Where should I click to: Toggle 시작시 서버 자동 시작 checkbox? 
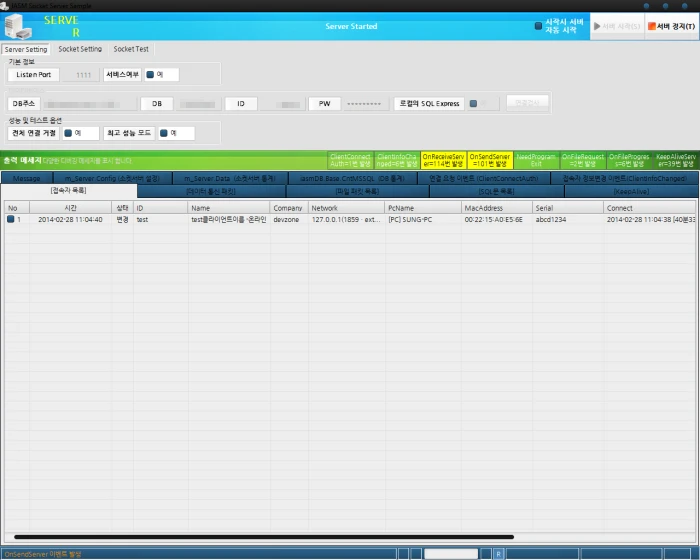click(x=538, y=26)
